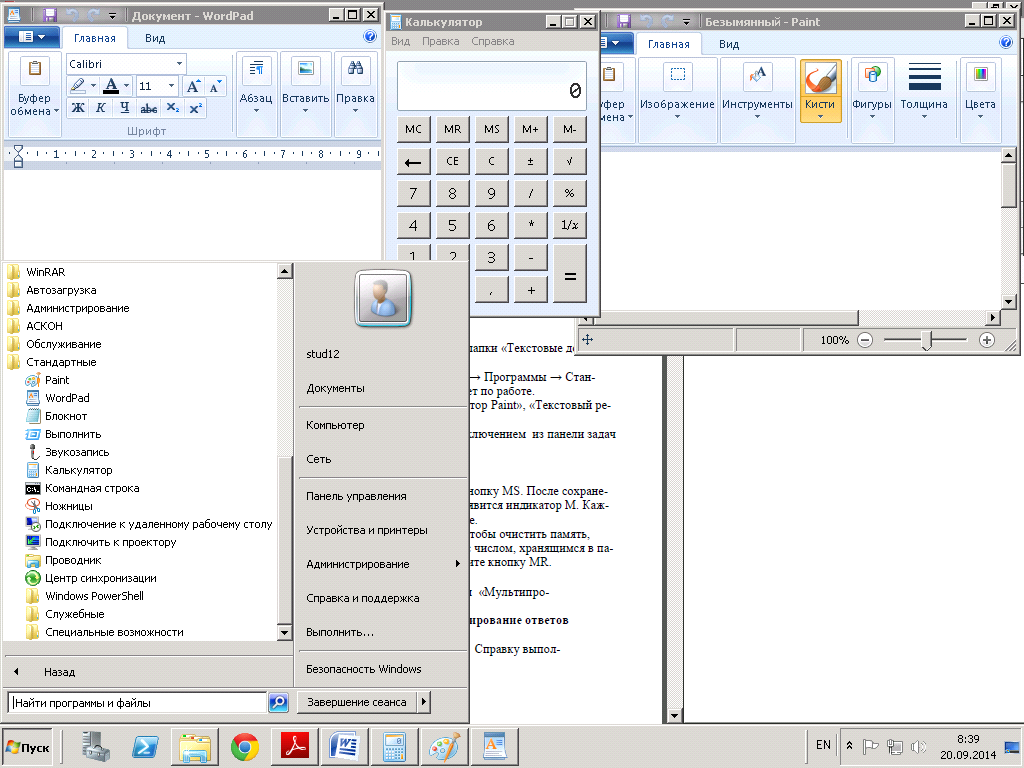Viewport: 1024px width, 768px height.
Task: Click digit 8 on the calculator
Action: [x=453, y=193]
